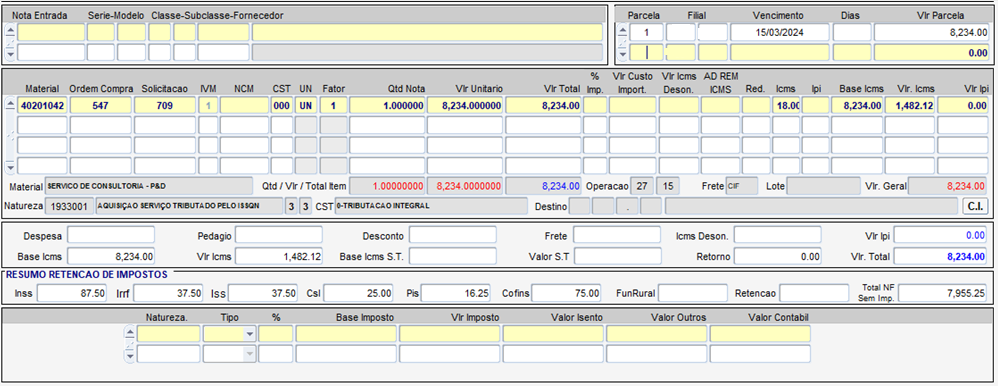Click the Natureza block scroll-up arrow
998x386 pixels.
(129, 331)
